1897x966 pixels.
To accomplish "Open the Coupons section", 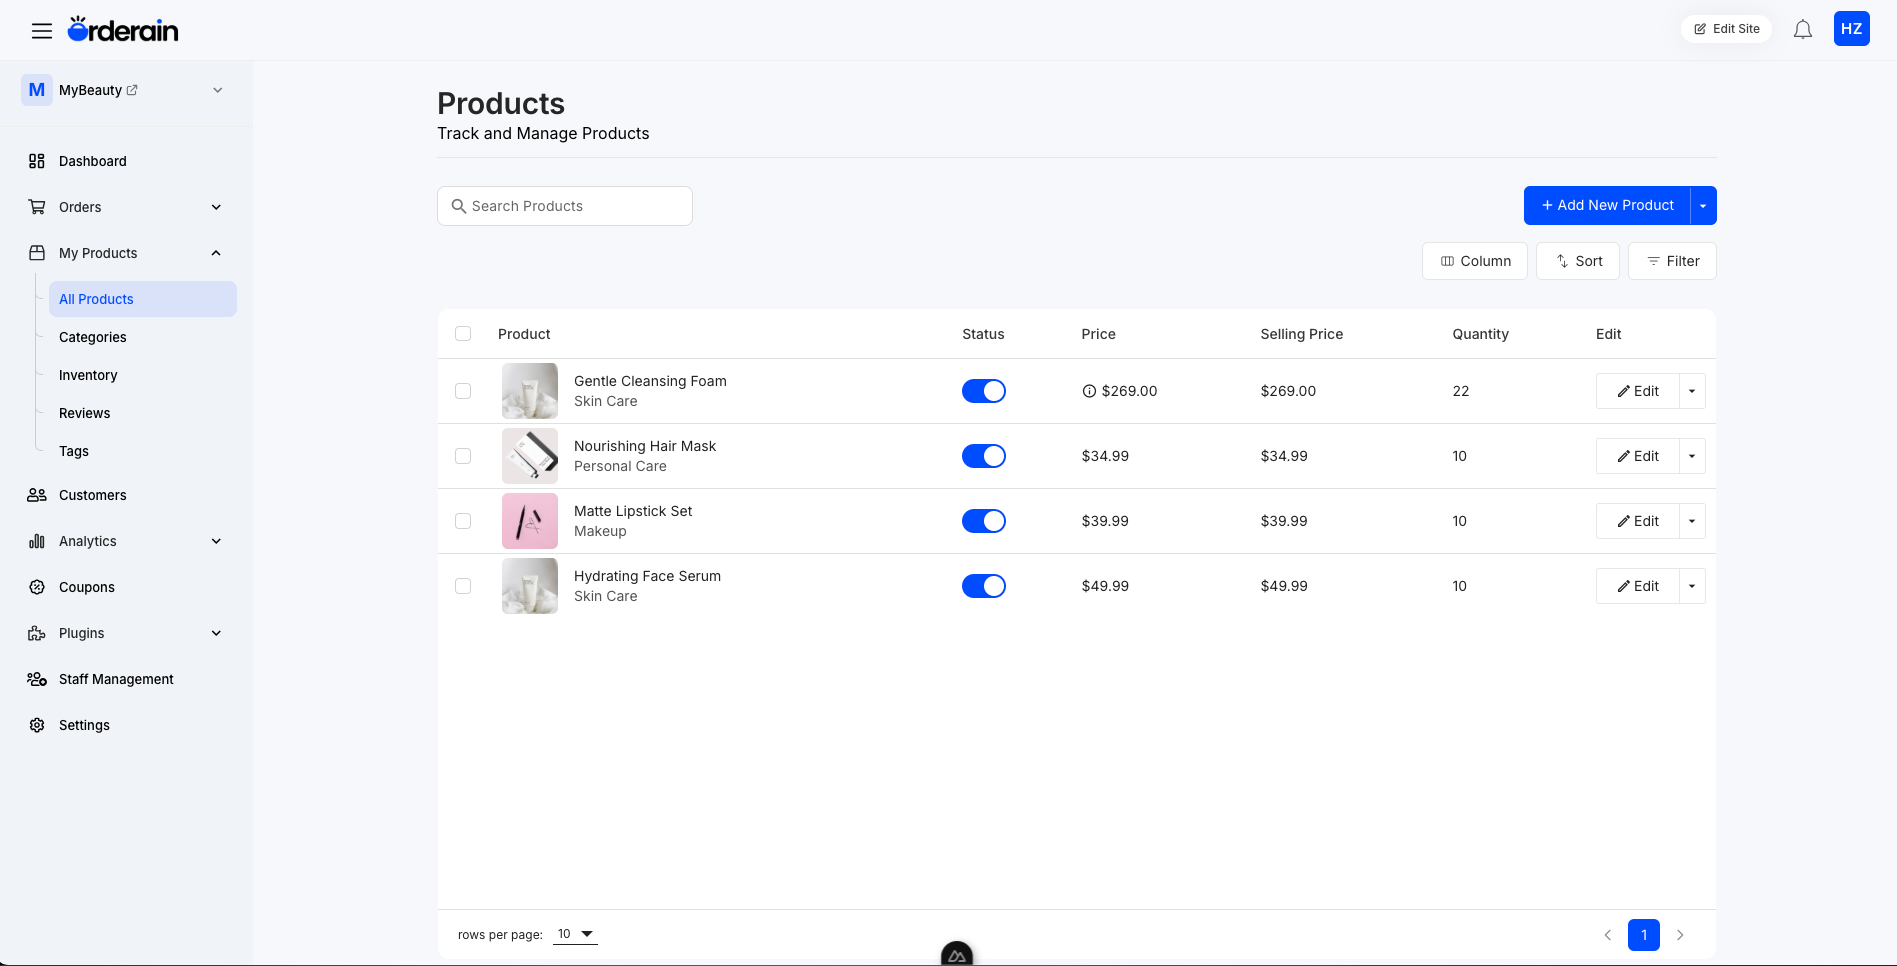I will coord(85,587).
